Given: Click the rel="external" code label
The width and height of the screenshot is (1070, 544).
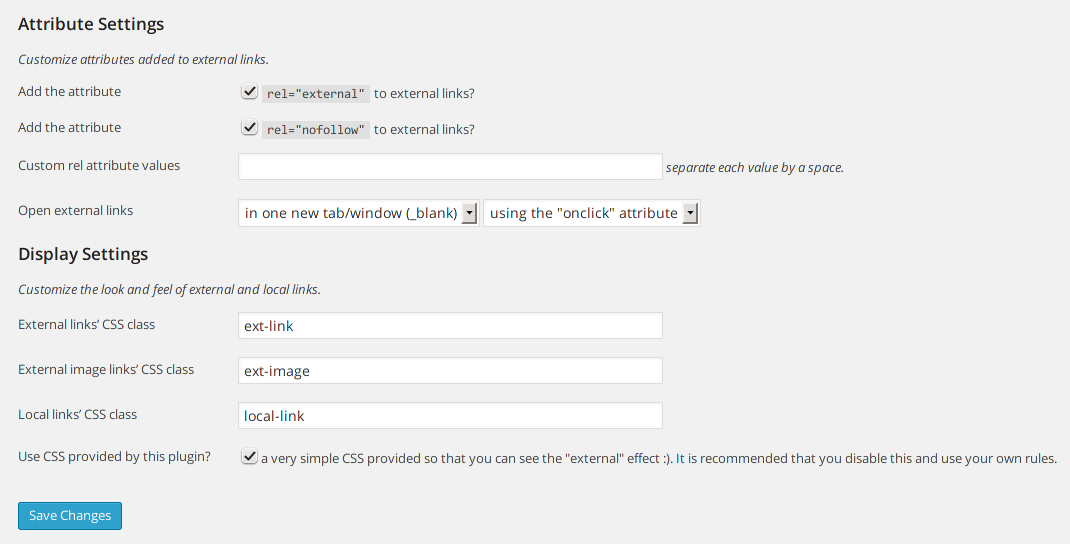Looking at the screenshot, I should (x=316, y=94).
